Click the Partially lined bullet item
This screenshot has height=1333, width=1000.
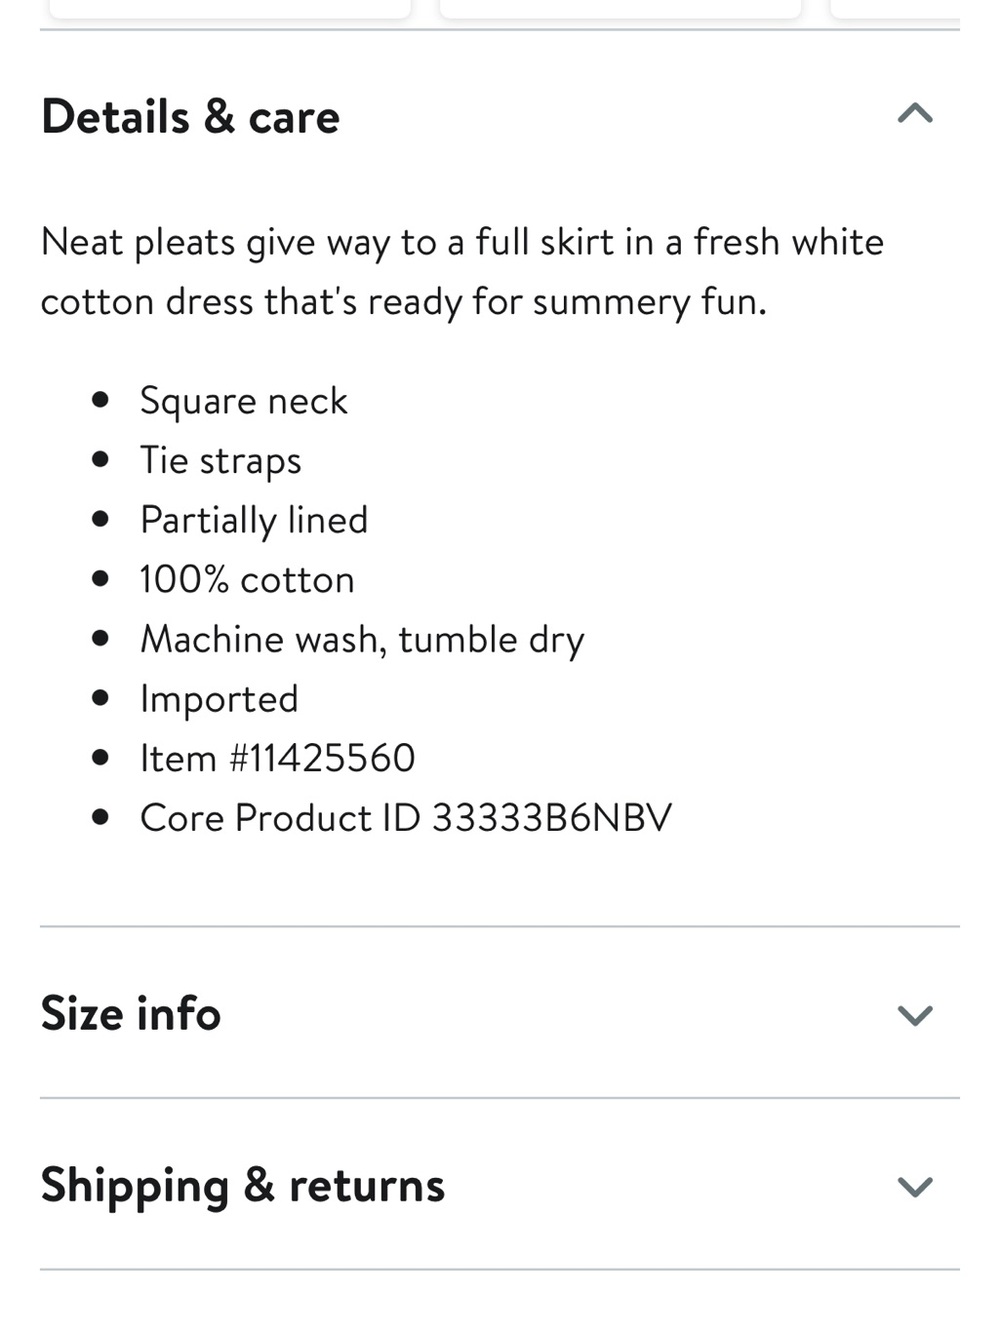point(254,520)
